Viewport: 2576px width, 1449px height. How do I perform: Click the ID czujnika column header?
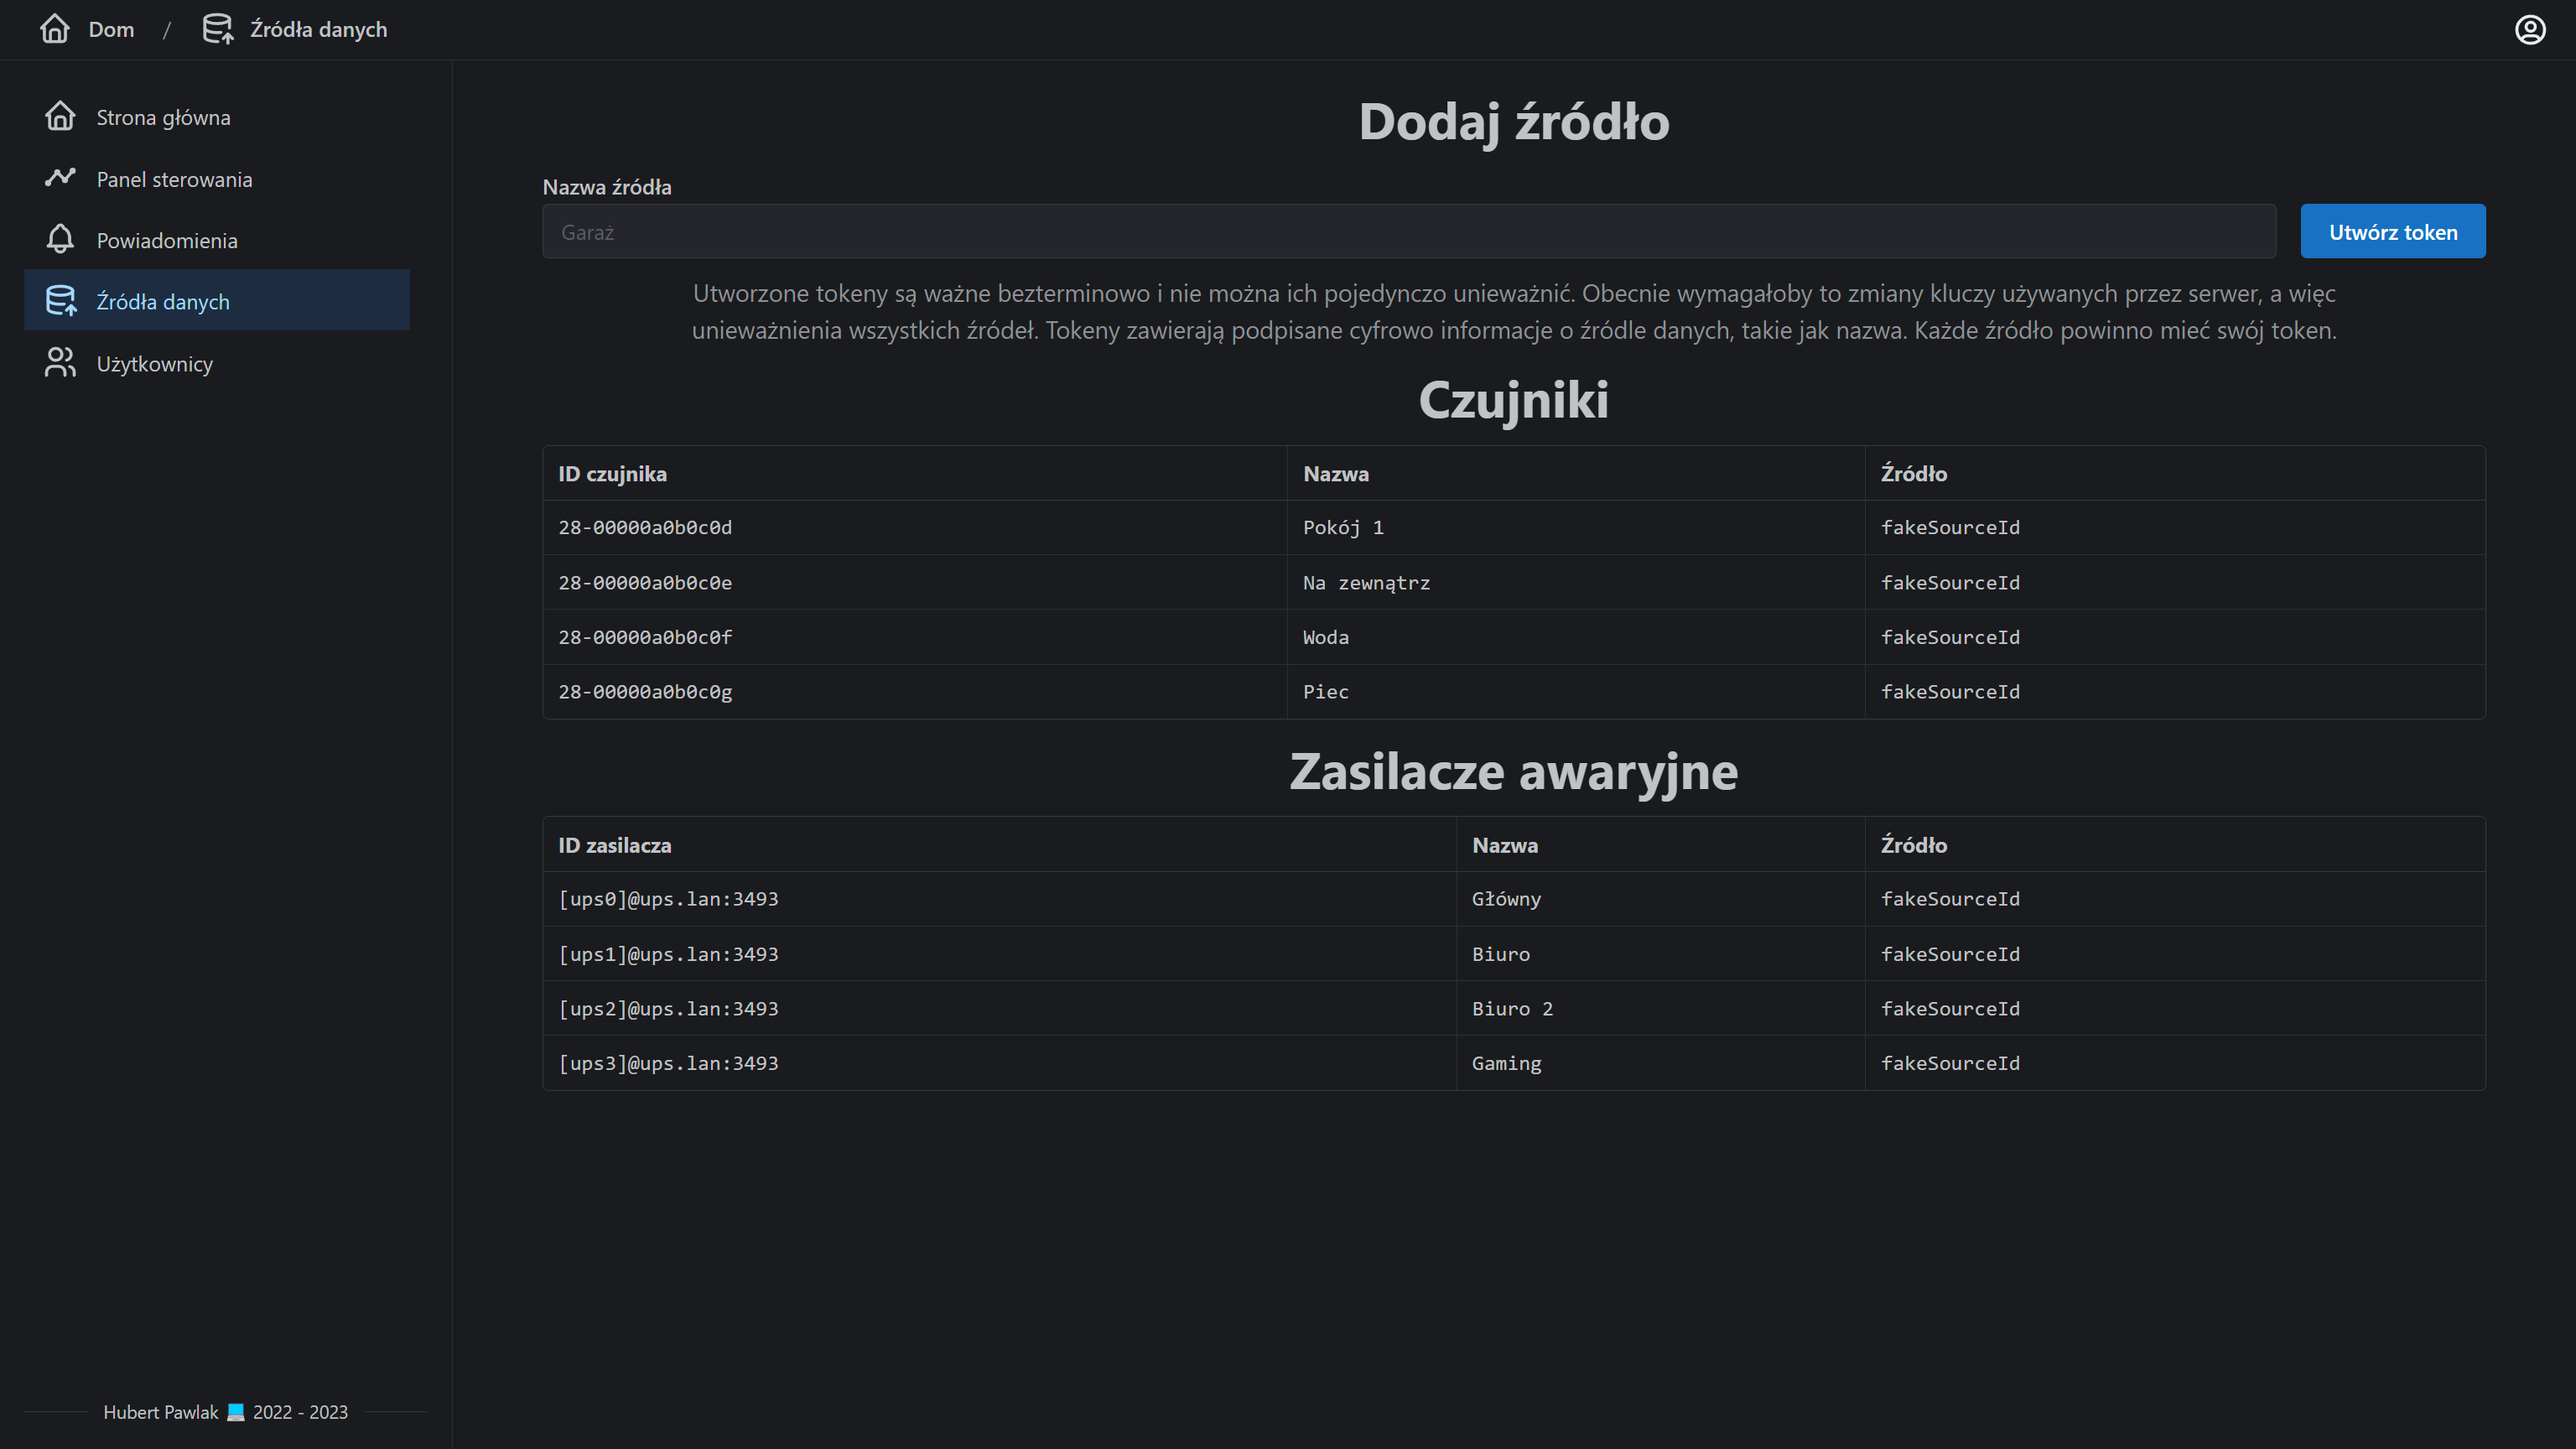tap(612, 474)
